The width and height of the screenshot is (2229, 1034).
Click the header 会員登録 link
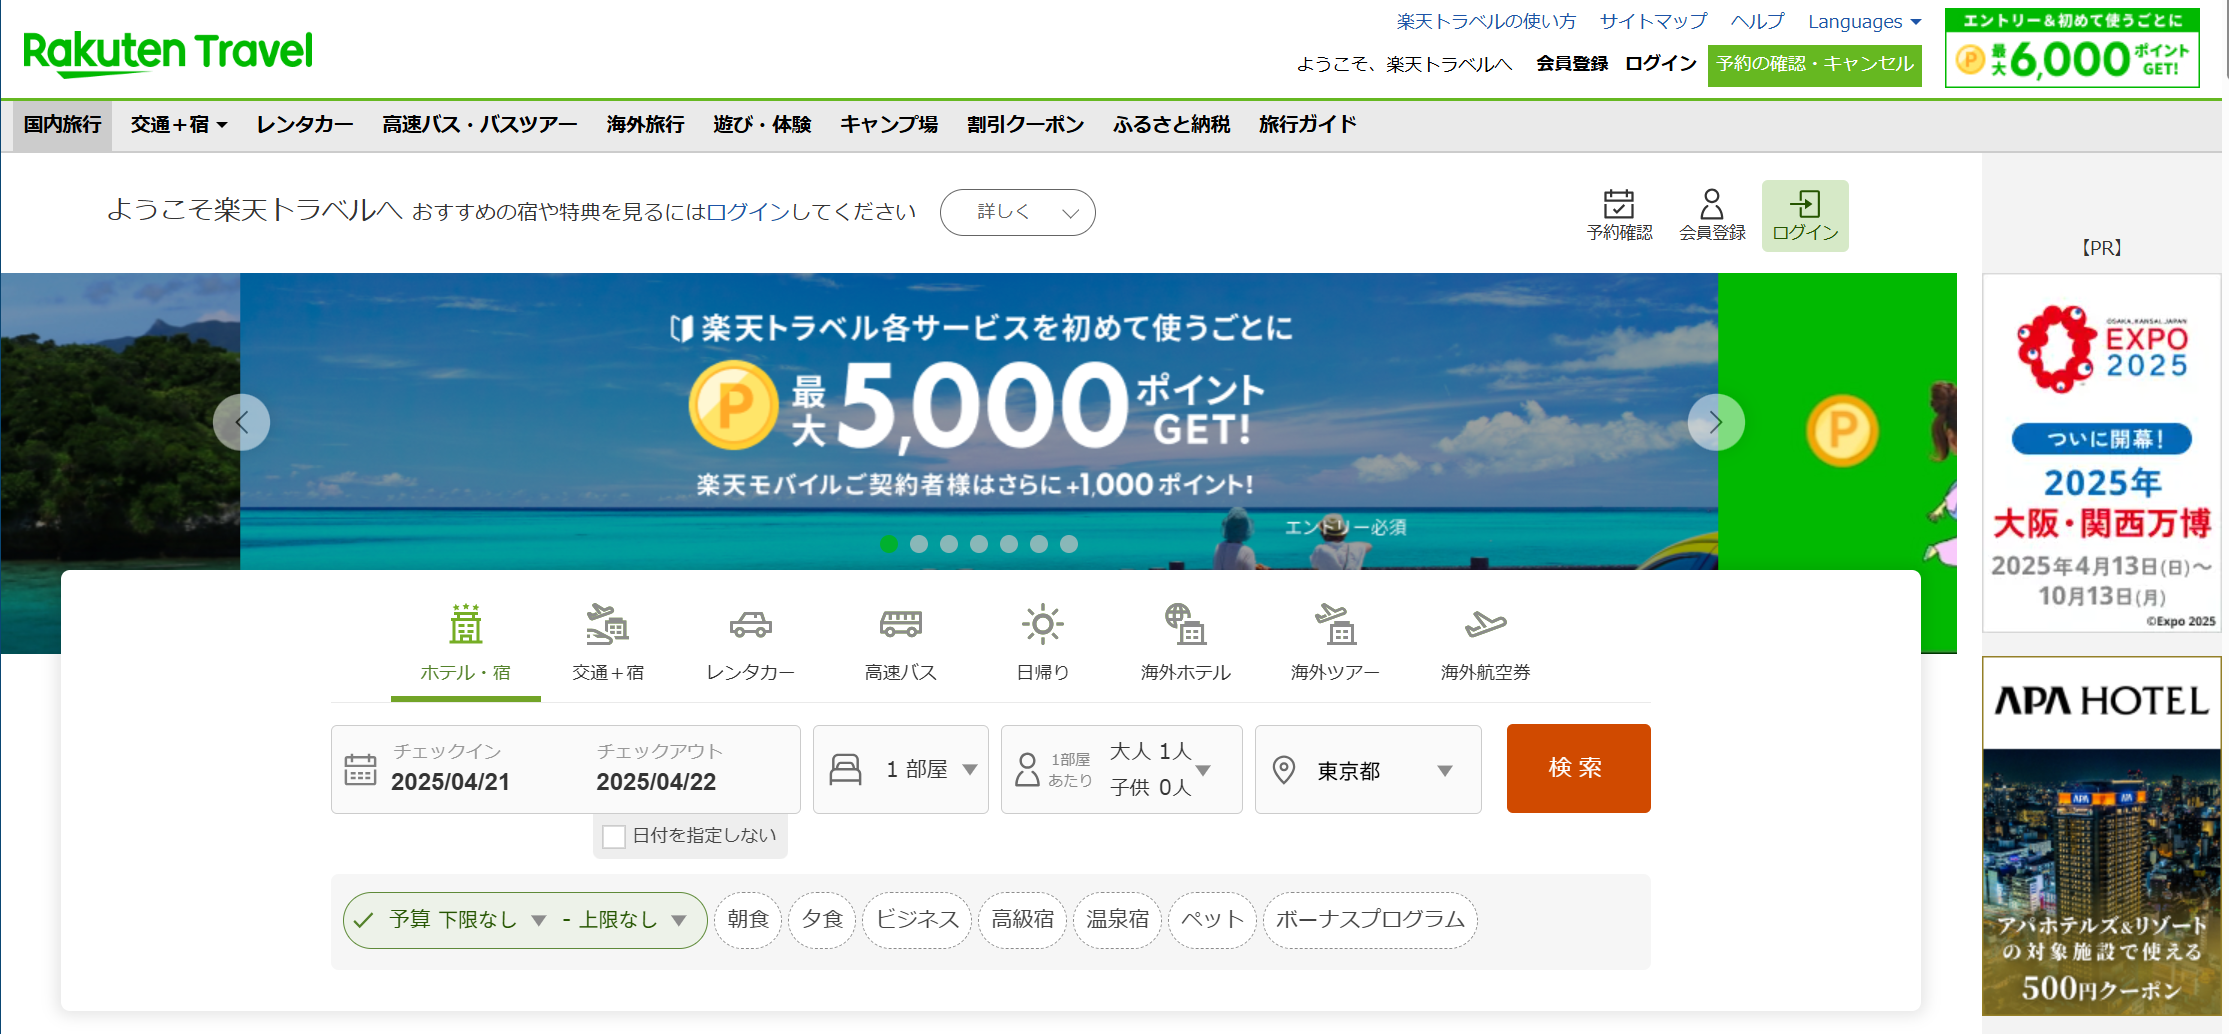click(1572, 64)
